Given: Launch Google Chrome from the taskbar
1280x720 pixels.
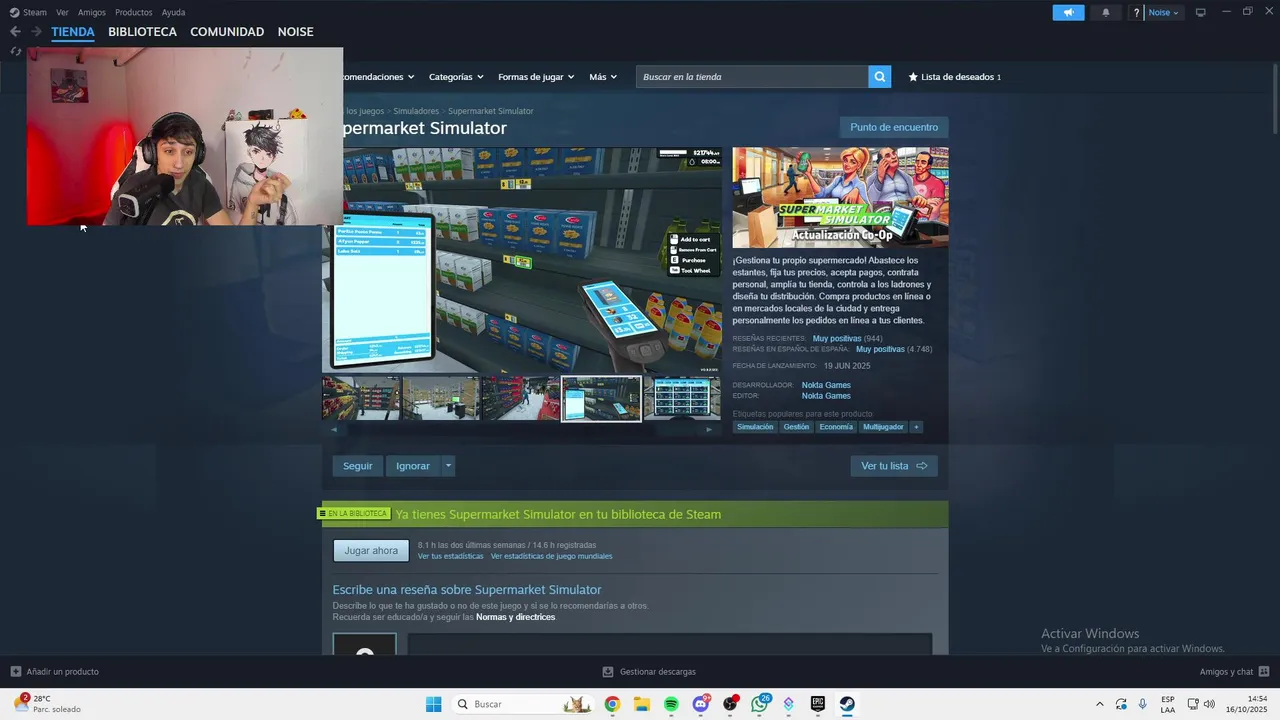Looking at the screenshot, I should pos(612,704).
